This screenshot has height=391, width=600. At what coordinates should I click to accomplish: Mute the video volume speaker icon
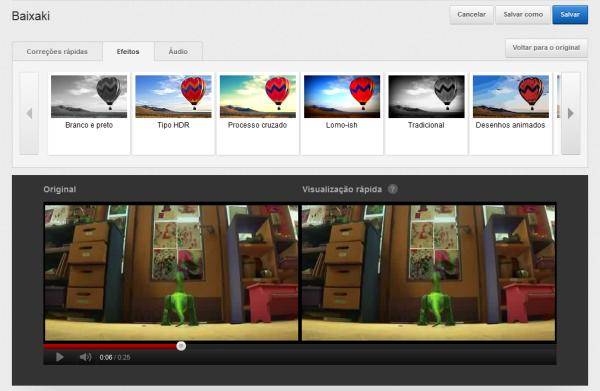85,357
